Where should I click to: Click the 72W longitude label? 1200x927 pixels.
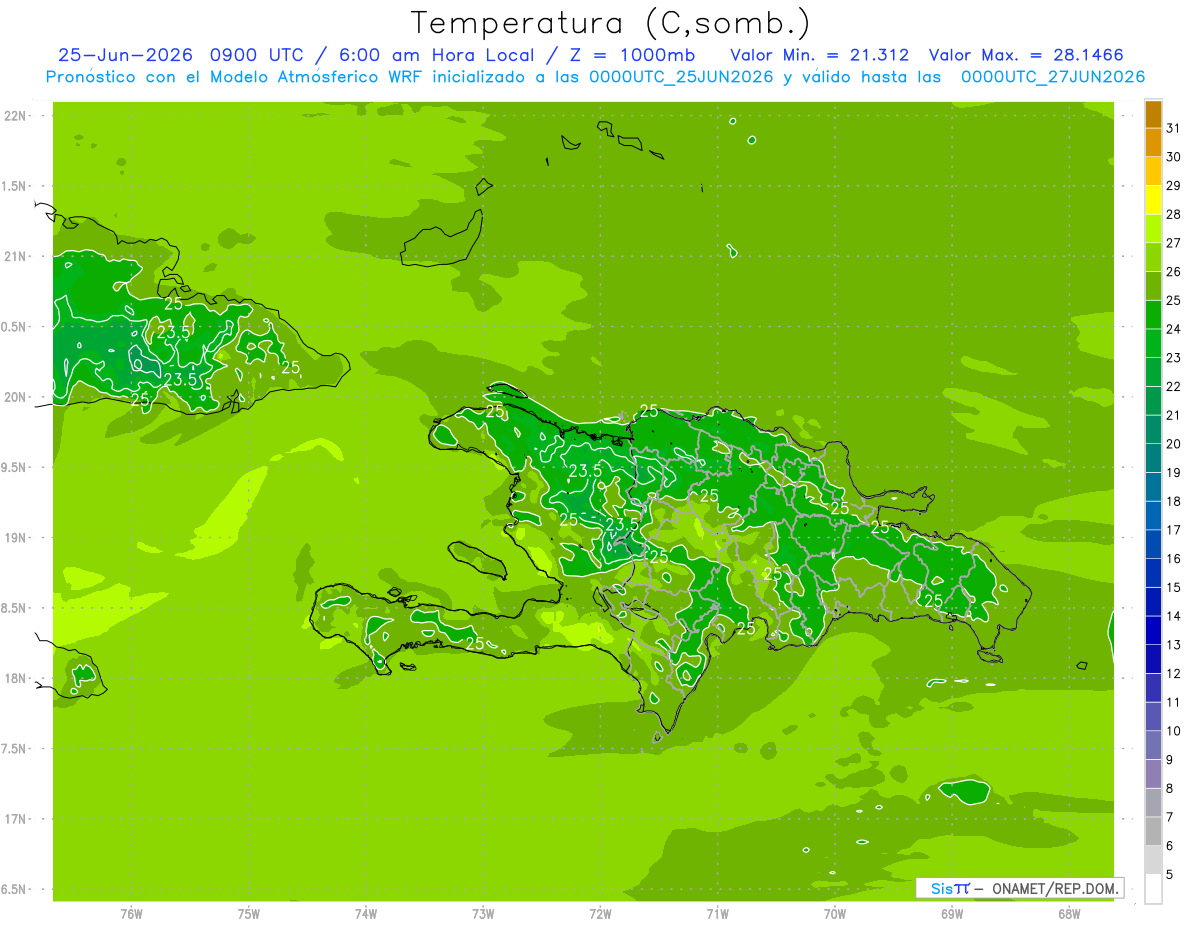pyautogui.click(x=600, y=913)
